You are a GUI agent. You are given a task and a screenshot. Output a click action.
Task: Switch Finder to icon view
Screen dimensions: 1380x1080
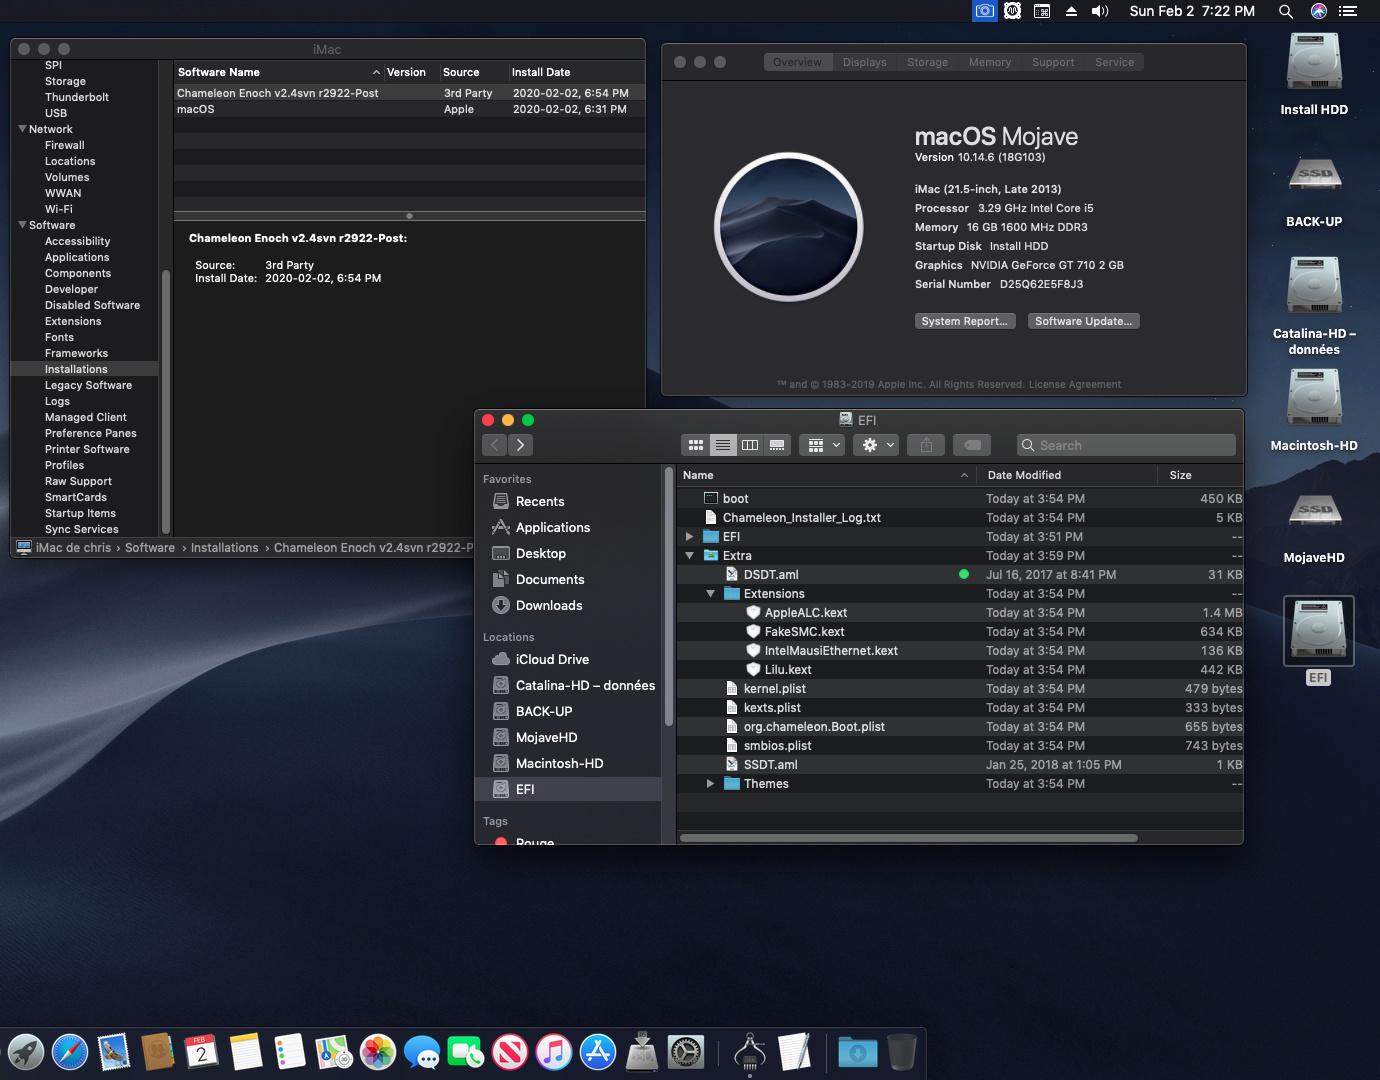click(x=696, y=445)
